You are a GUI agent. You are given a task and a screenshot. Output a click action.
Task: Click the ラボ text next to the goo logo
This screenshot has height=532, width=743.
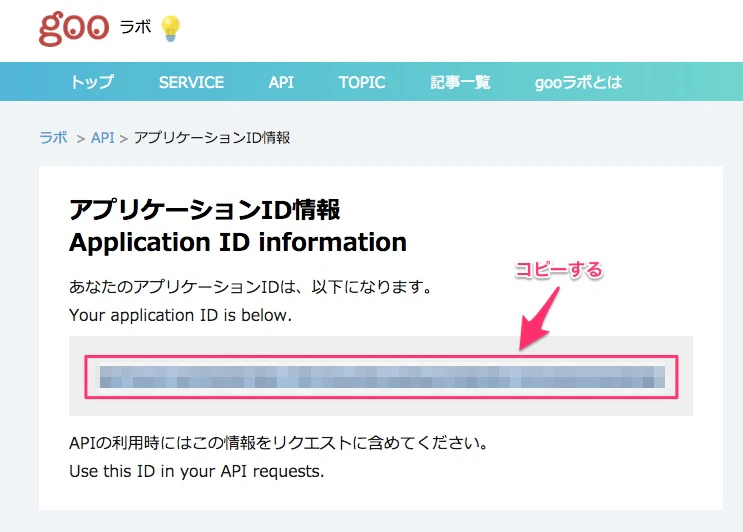point(136,27)
